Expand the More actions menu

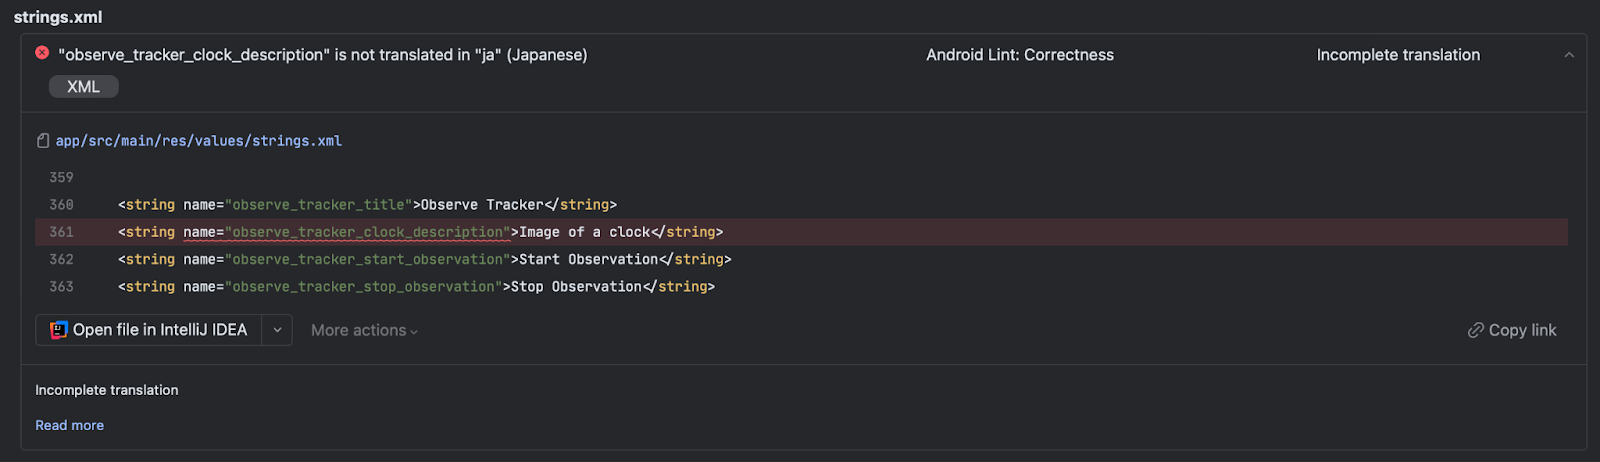click(364, 330)
